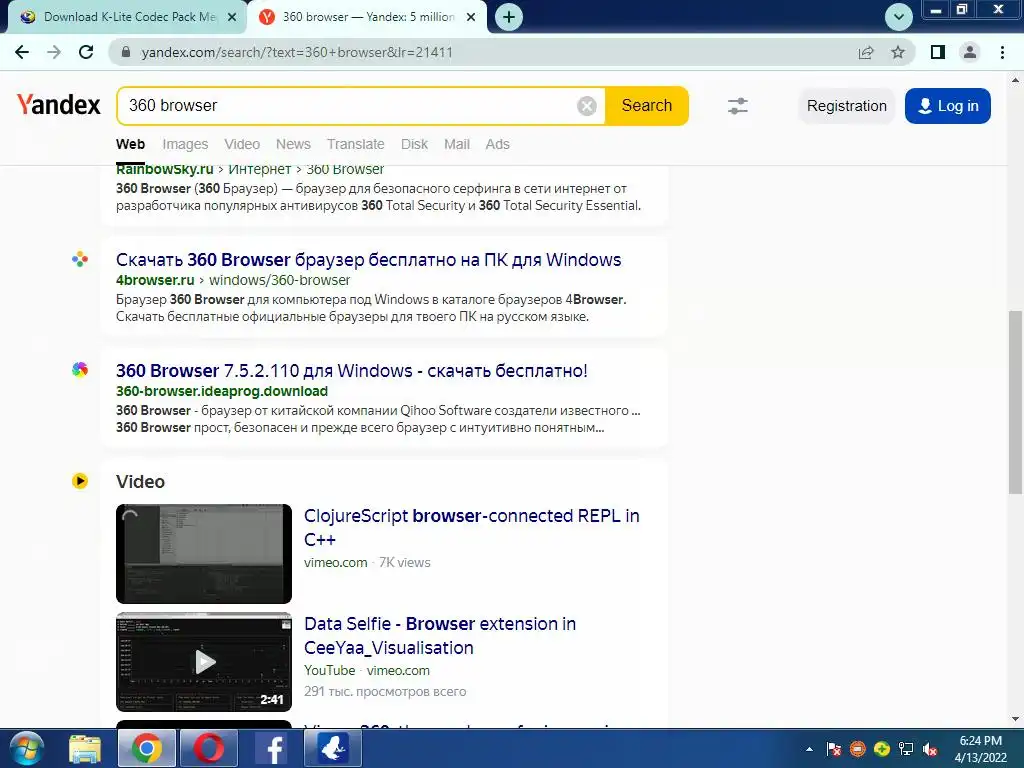Click the Log in button
1024x768 pixels.
click(948, 106)
